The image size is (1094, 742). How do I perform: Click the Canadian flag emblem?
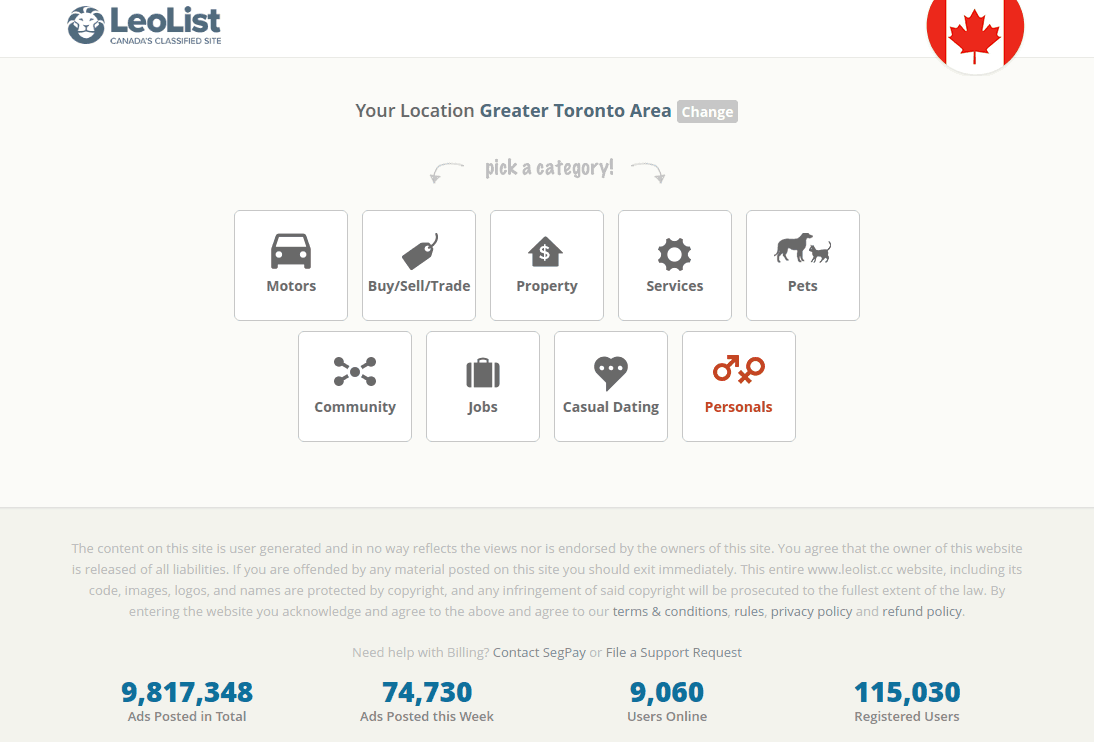(975, 33)
